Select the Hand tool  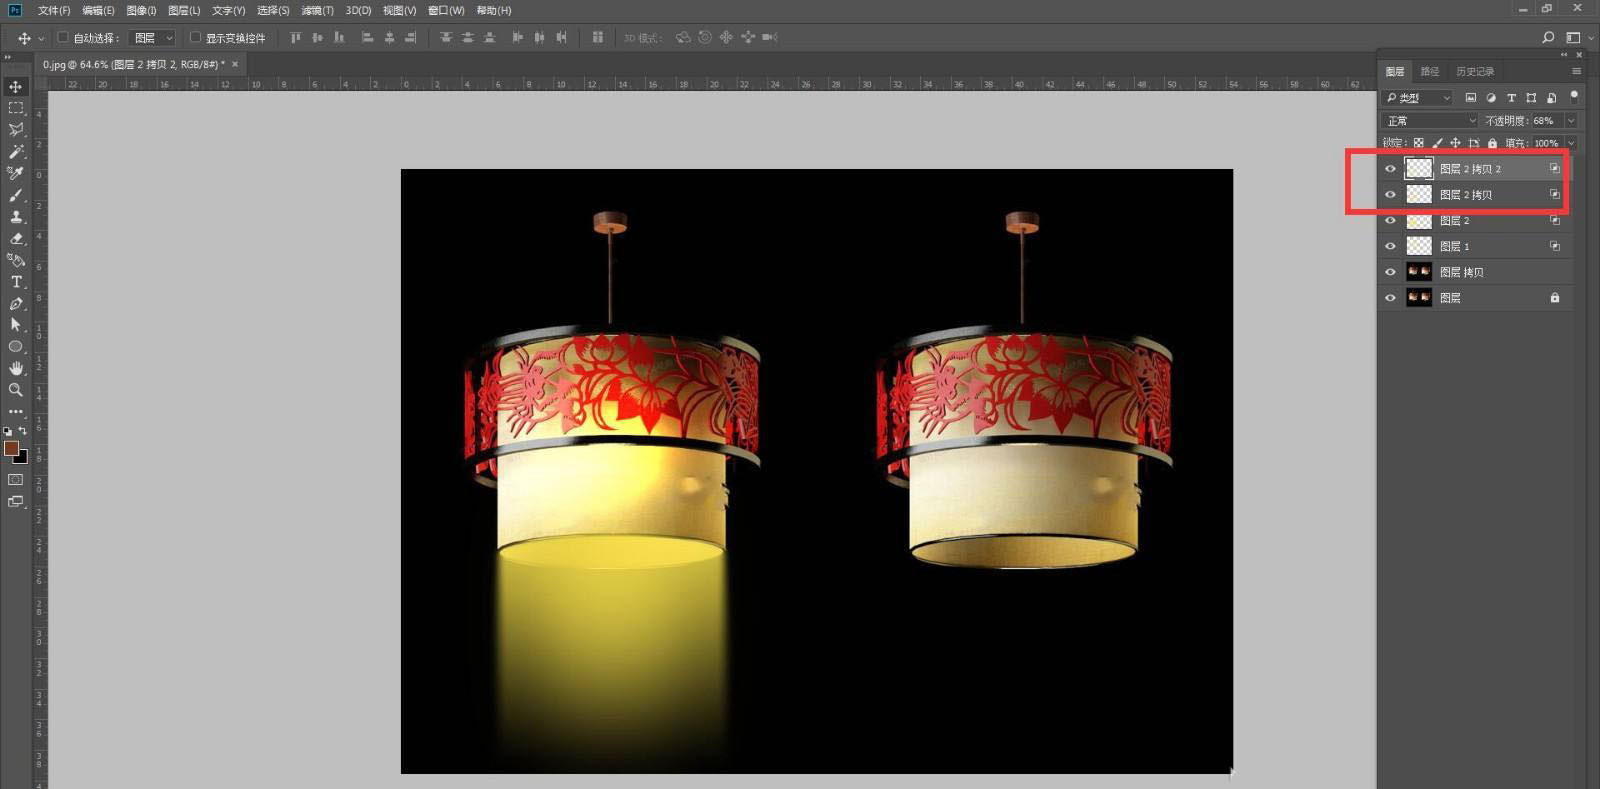point(16,368)
